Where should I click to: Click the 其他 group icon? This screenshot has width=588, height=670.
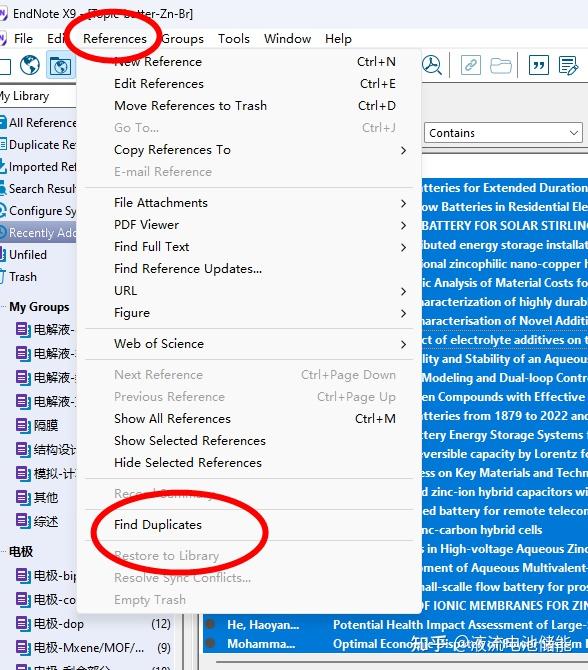[x=23, y=497]
